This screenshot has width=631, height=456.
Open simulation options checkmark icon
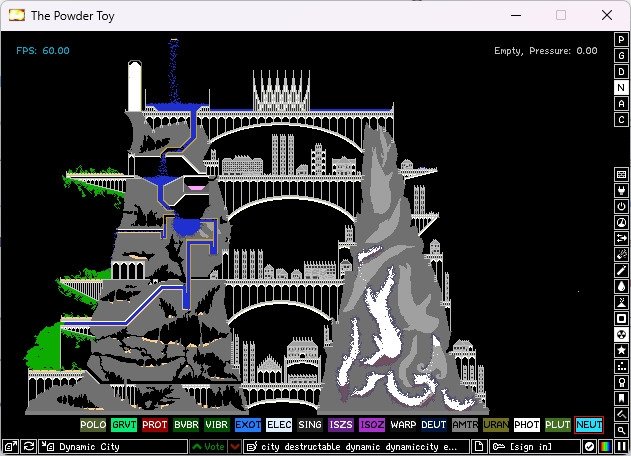click(589, 446)
